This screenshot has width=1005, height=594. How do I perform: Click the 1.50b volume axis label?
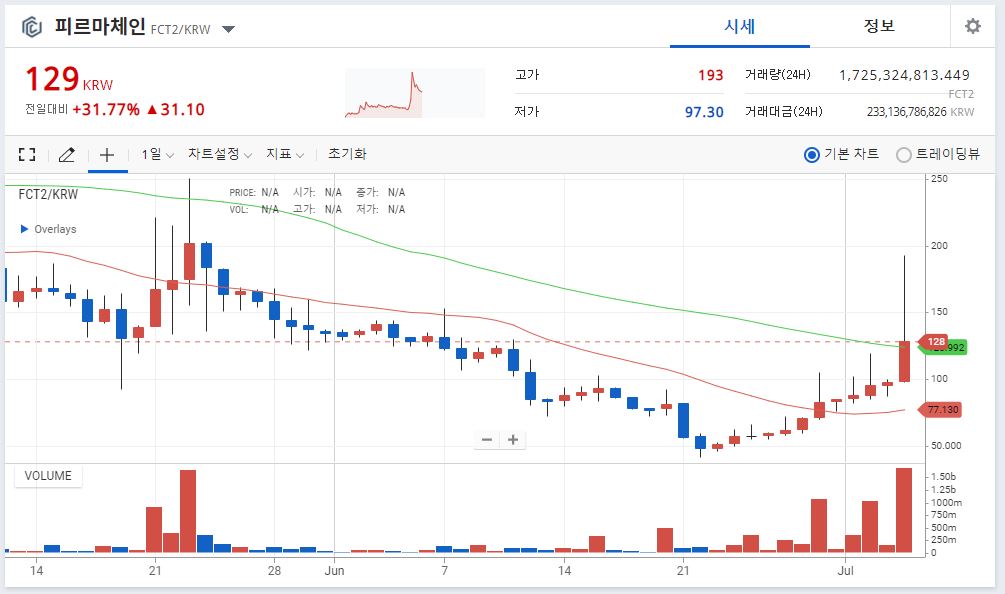click(943, 477)
